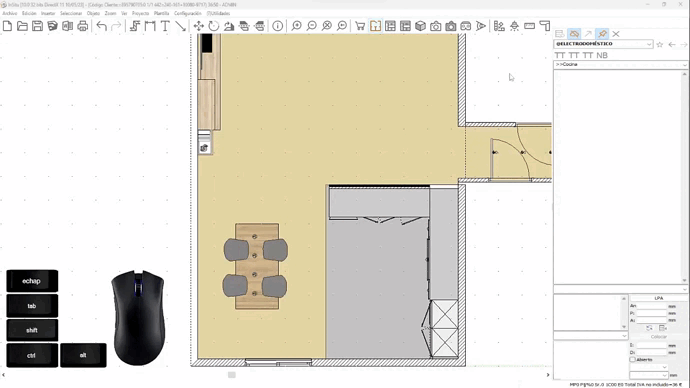Click the printer icon in the toolbar

point(82,26)
